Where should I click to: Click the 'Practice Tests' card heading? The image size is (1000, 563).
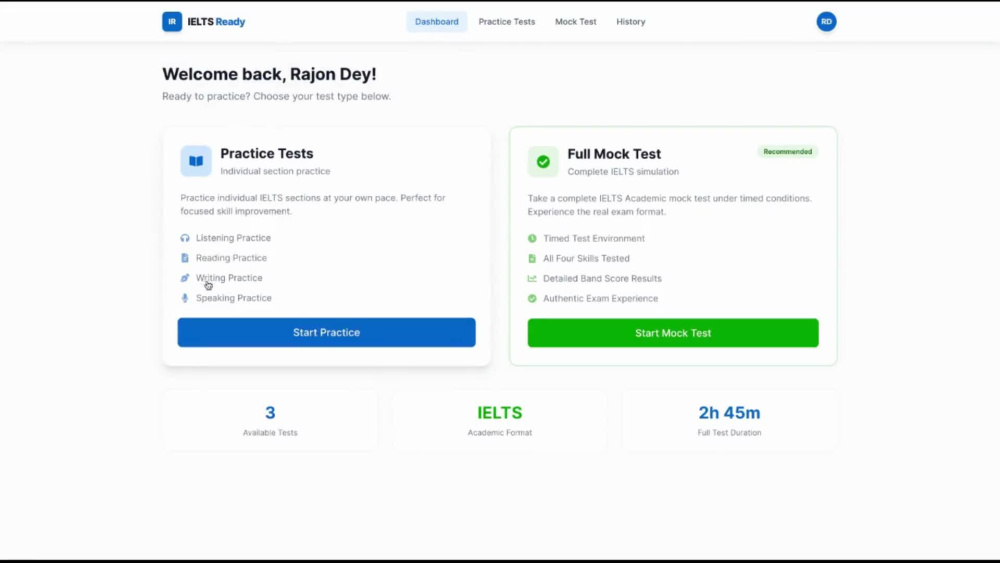[267, 153]
